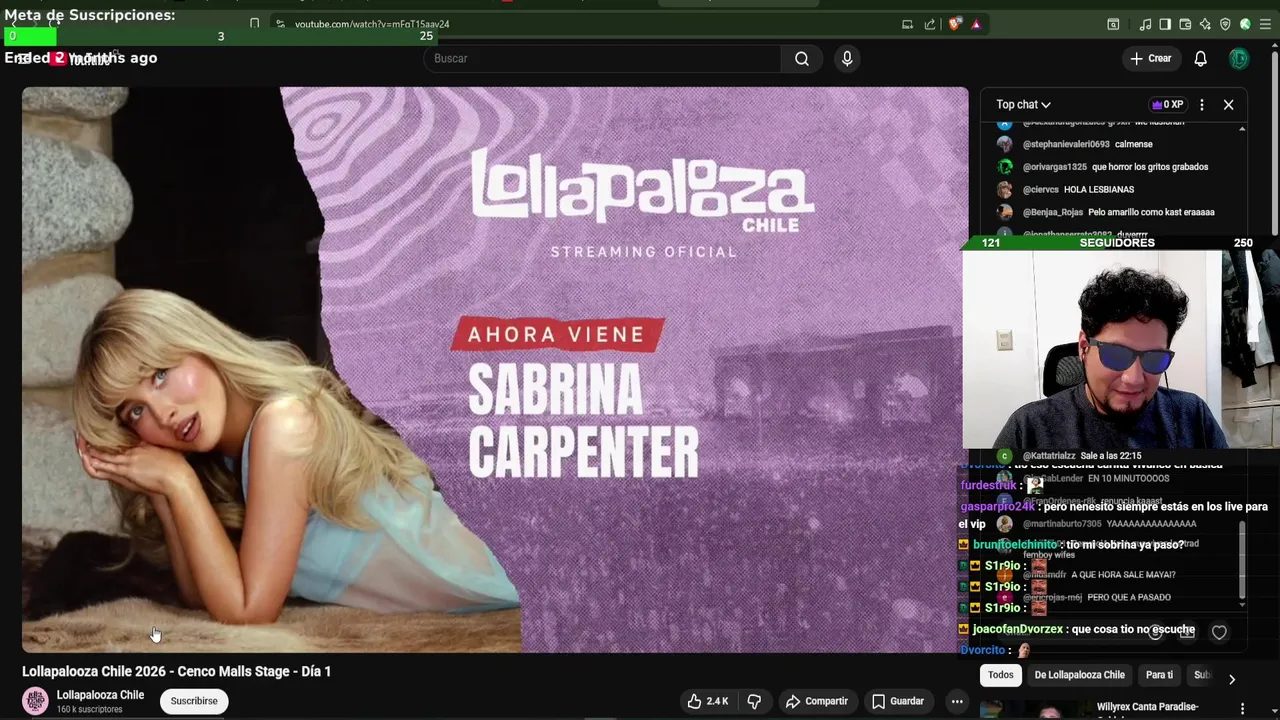This screenshot has height=720, width=1280.
Task: Open the Willyrex Canta Paradise suggested video
Action: pos(1147,707)
